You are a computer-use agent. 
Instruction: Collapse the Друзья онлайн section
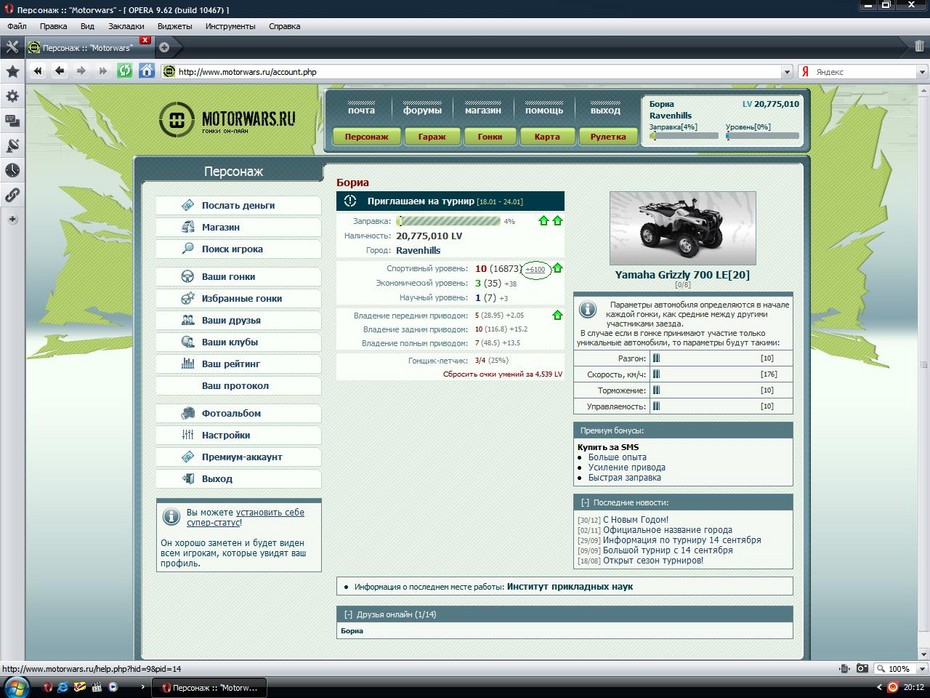pyautogui.click(x=348, y=614)
